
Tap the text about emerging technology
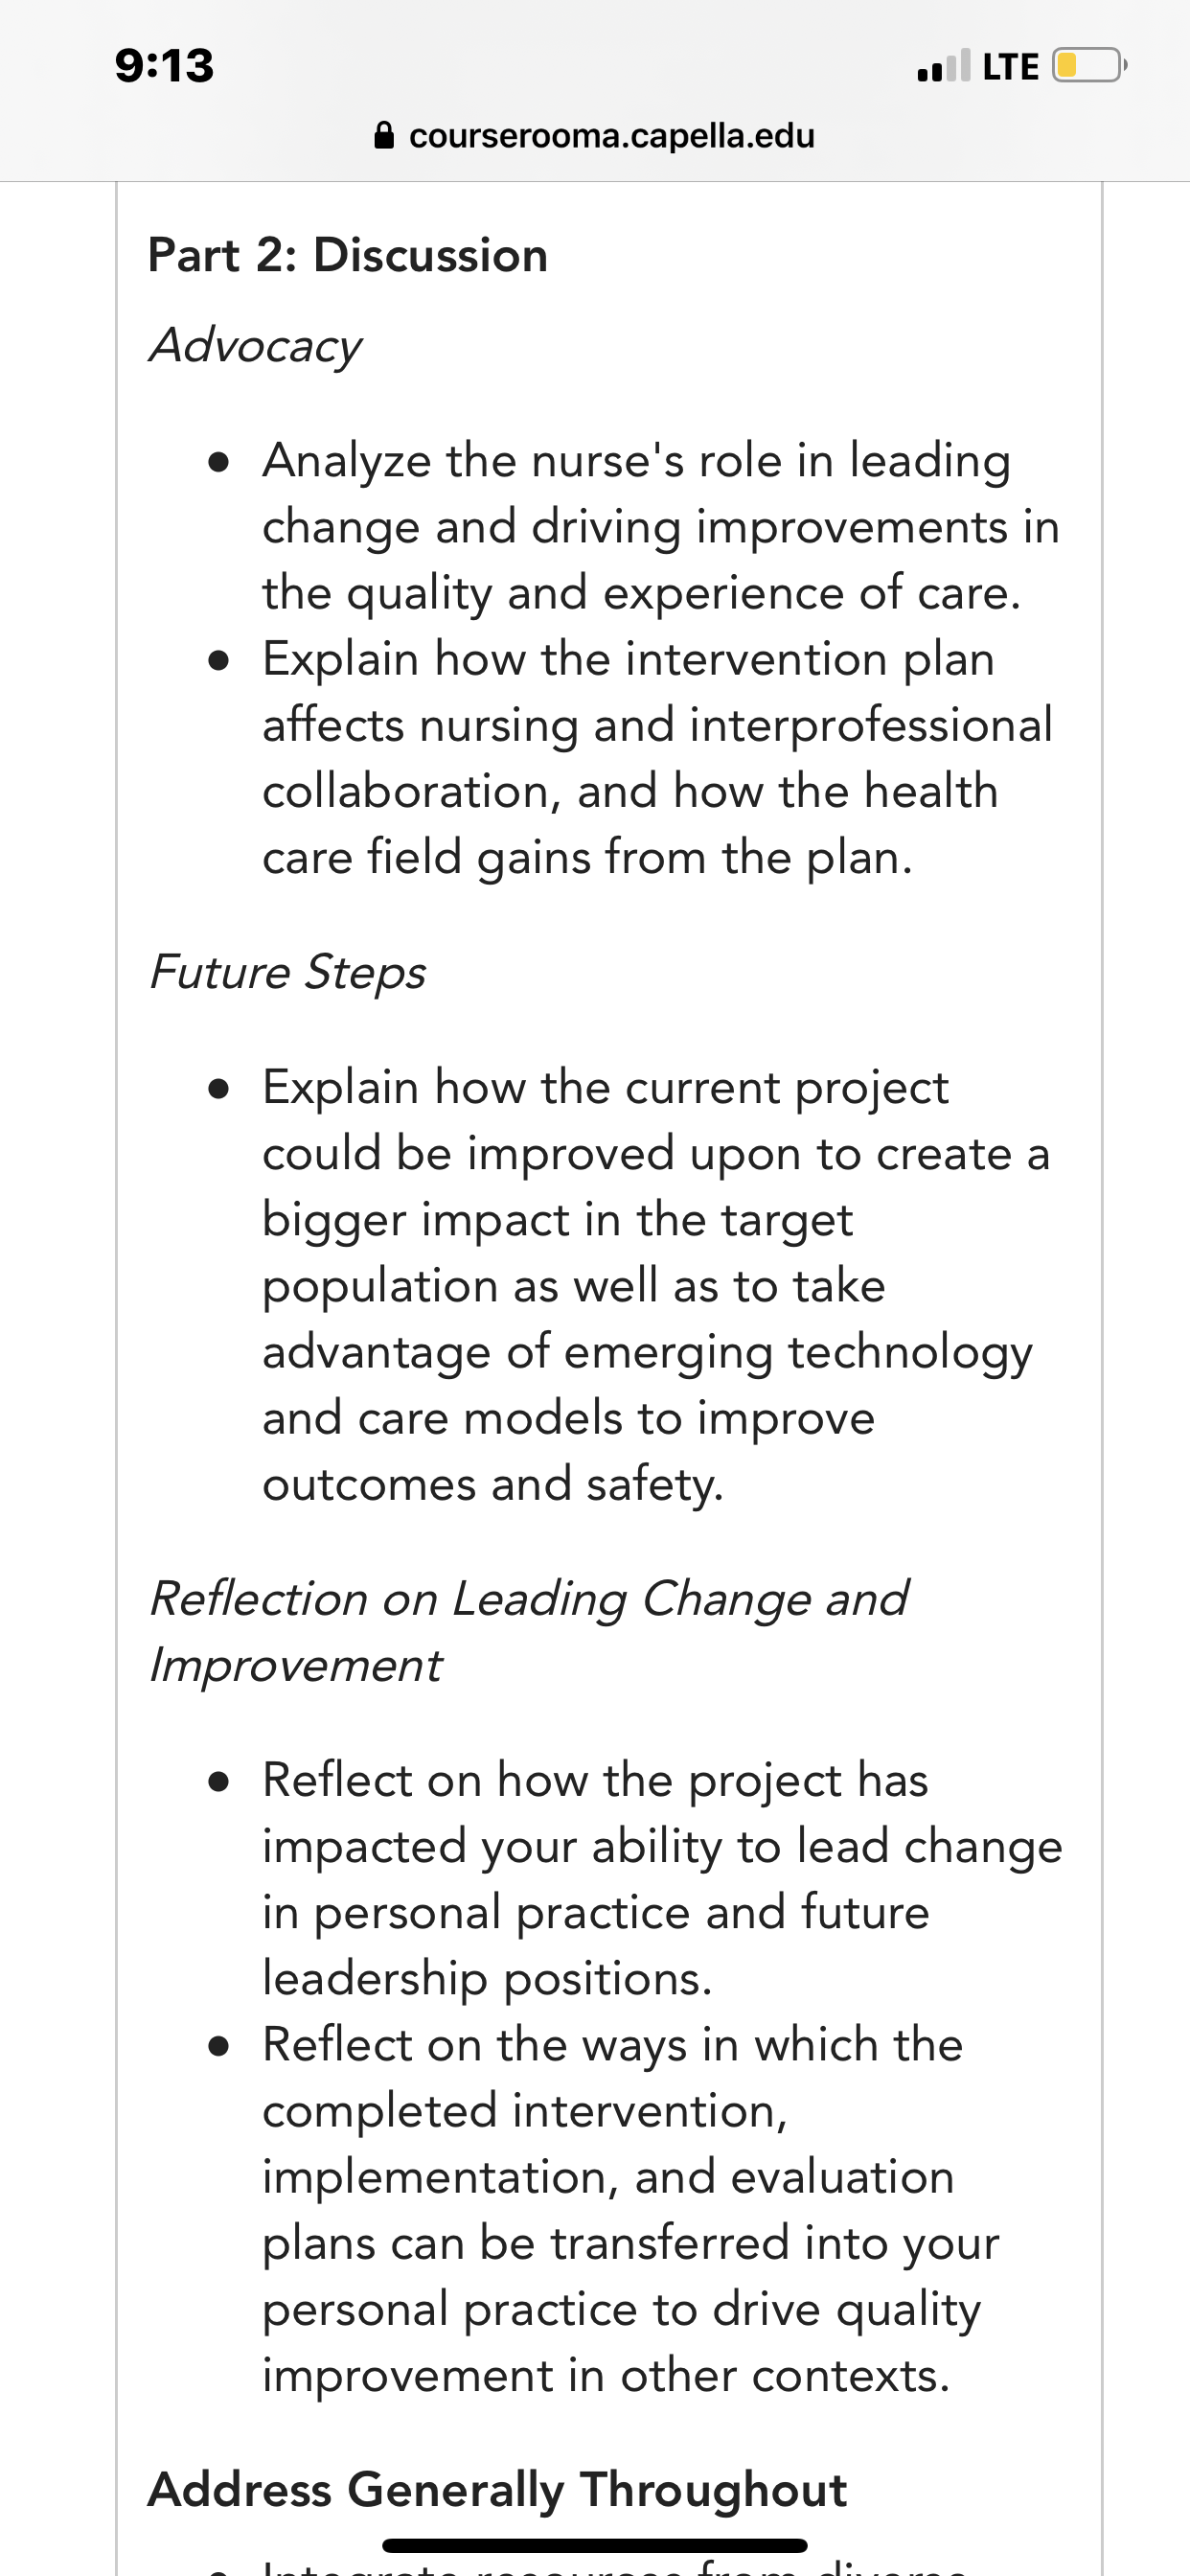[799, 1353]
